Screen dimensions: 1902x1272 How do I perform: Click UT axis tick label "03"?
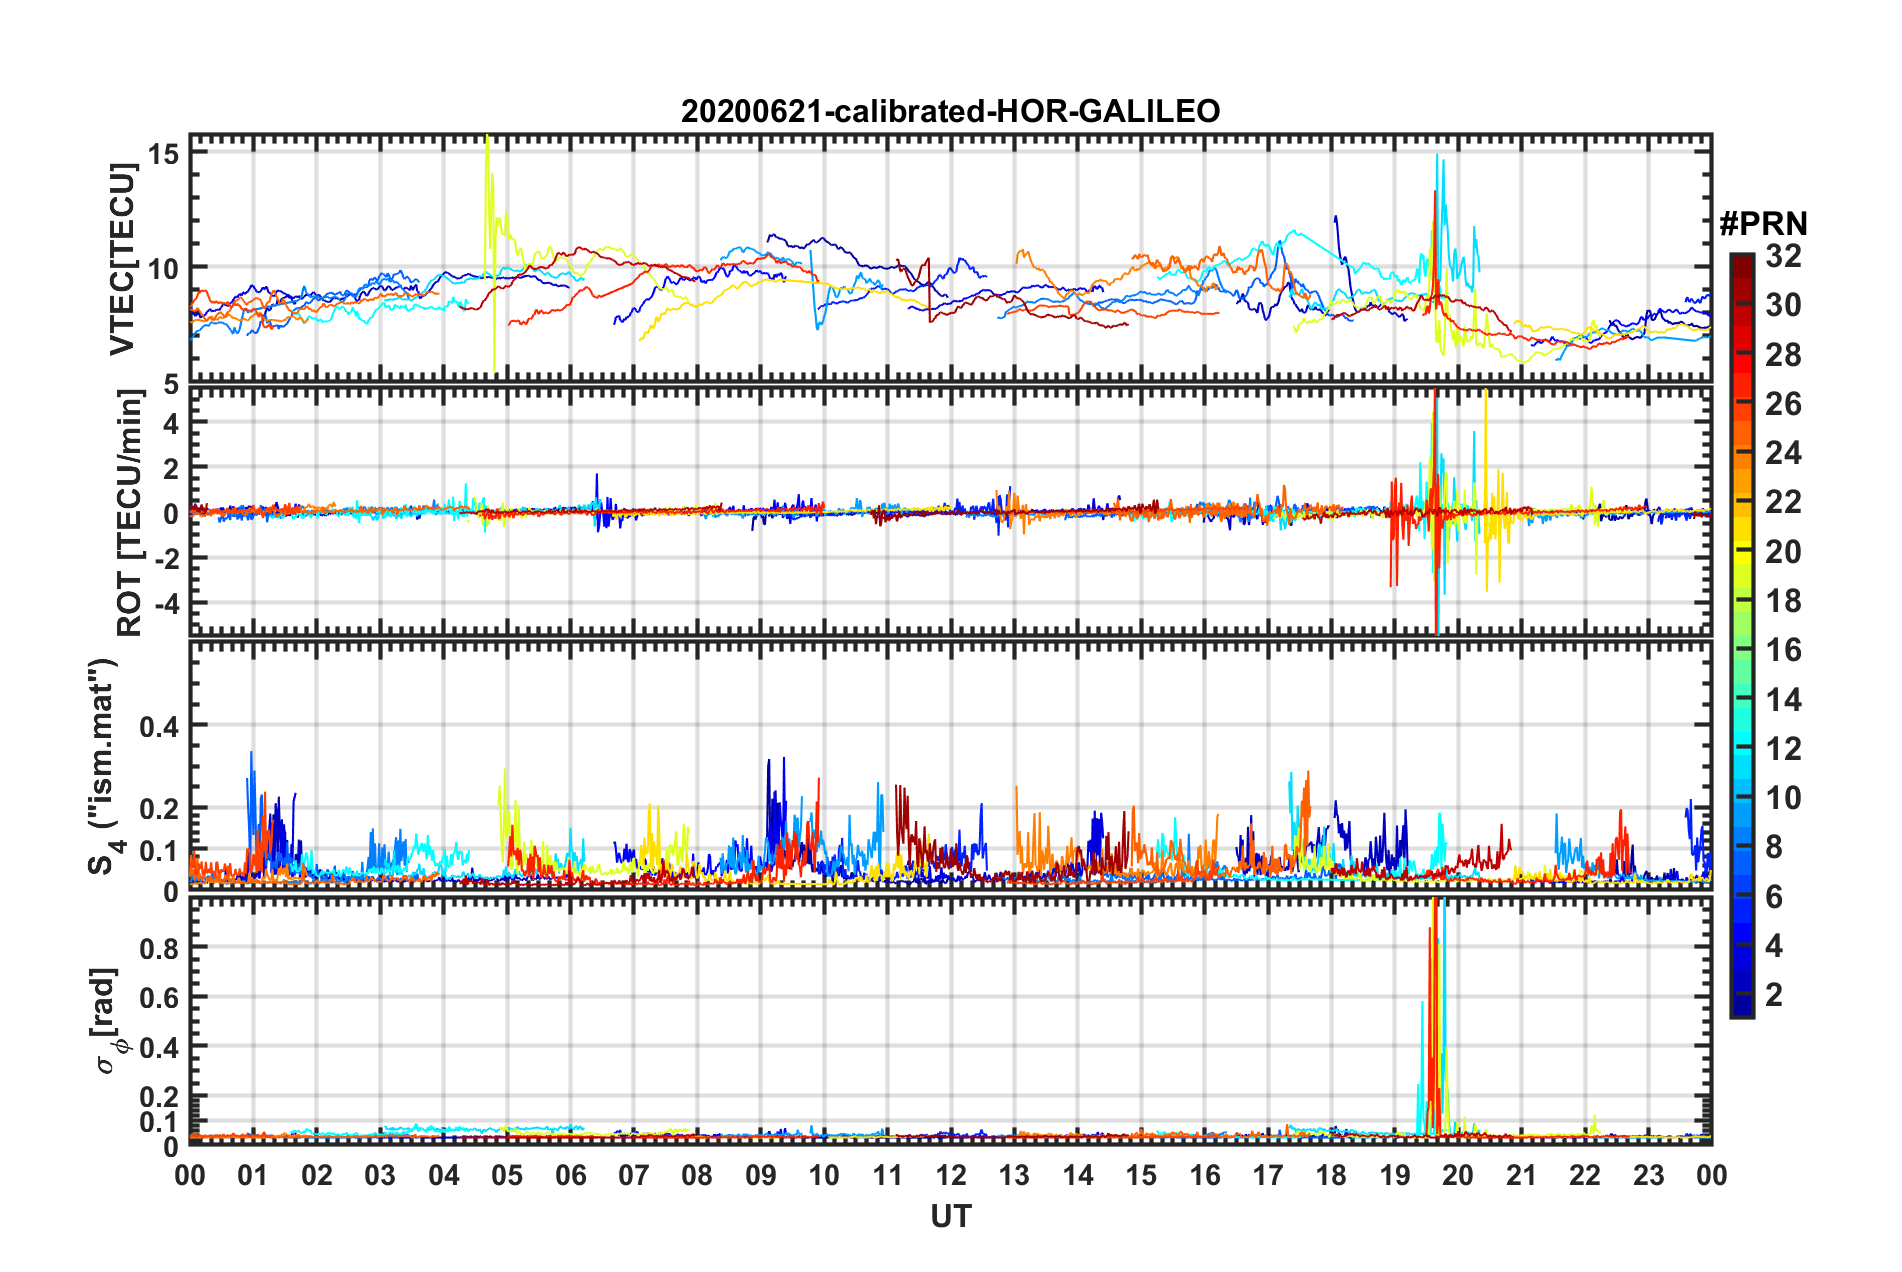(380, 1175)
